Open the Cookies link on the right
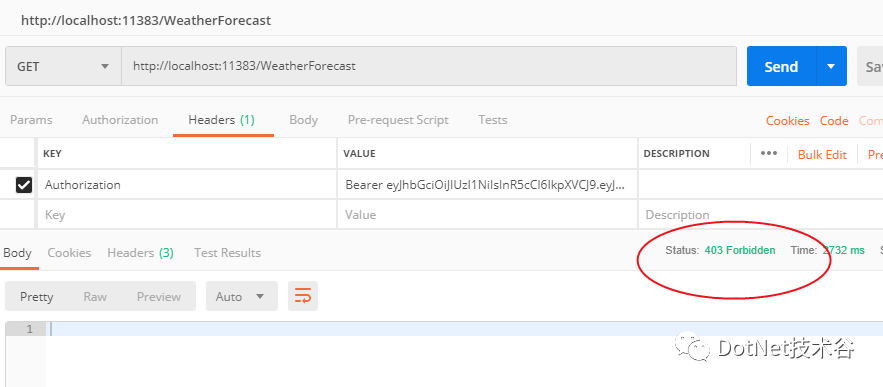 [787, 121]
